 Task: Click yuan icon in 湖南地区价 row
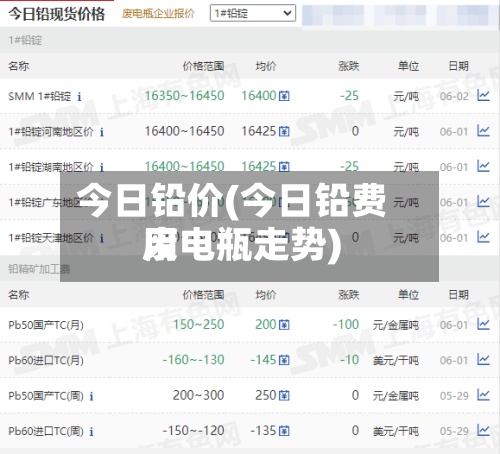point(284,166)
